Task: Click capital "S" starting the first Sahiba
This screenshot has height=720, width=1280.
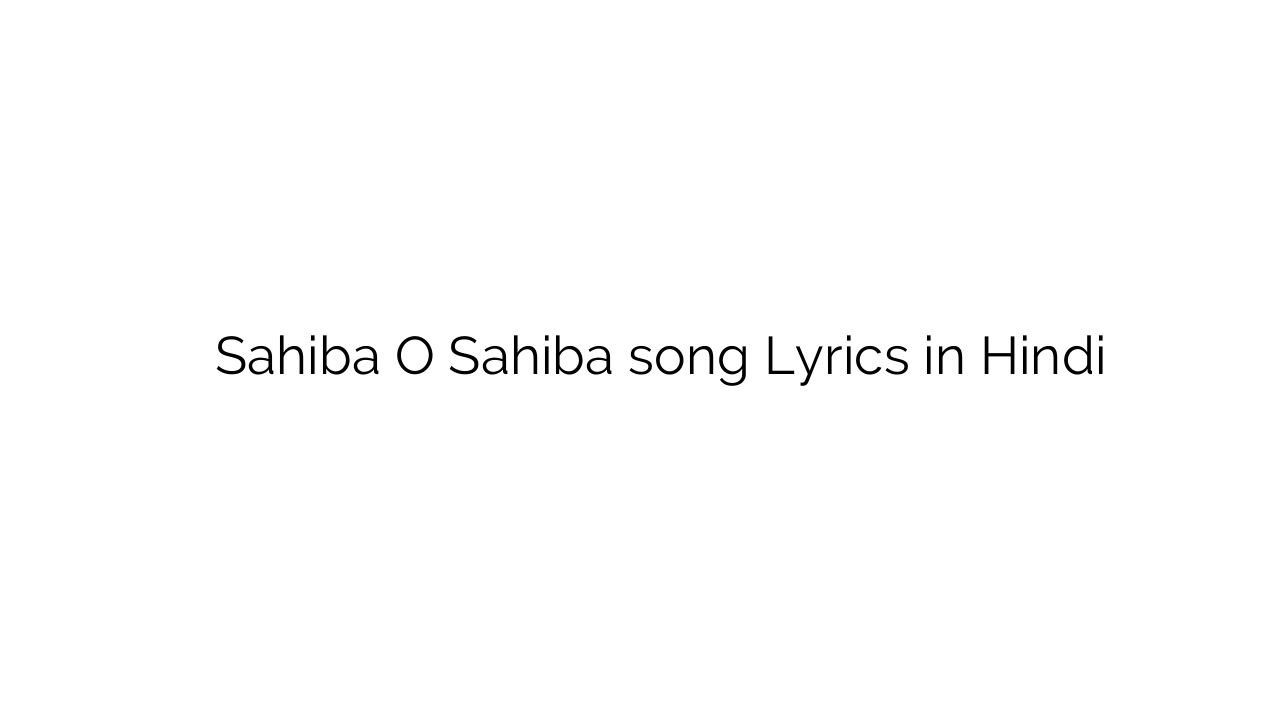Action: (230, 357)
